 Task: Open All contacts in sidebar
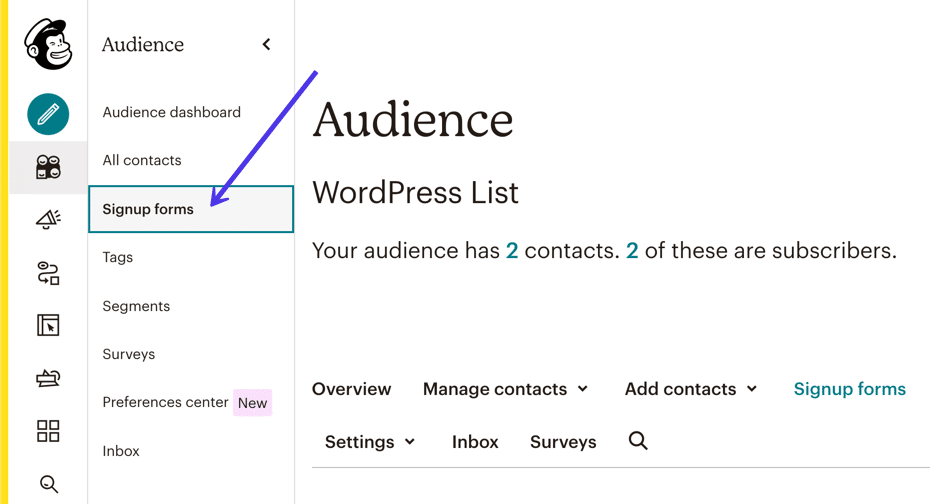pyautogui.click(x=142, y=160)
